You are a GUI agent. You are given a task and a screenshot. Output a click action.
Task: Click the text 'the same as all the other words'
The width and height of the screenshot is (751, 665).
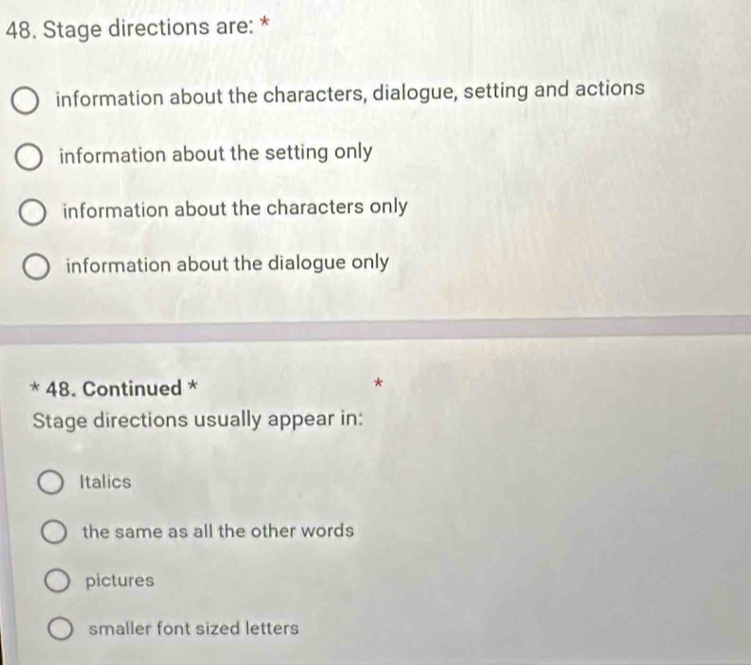[x=218, y=531]
